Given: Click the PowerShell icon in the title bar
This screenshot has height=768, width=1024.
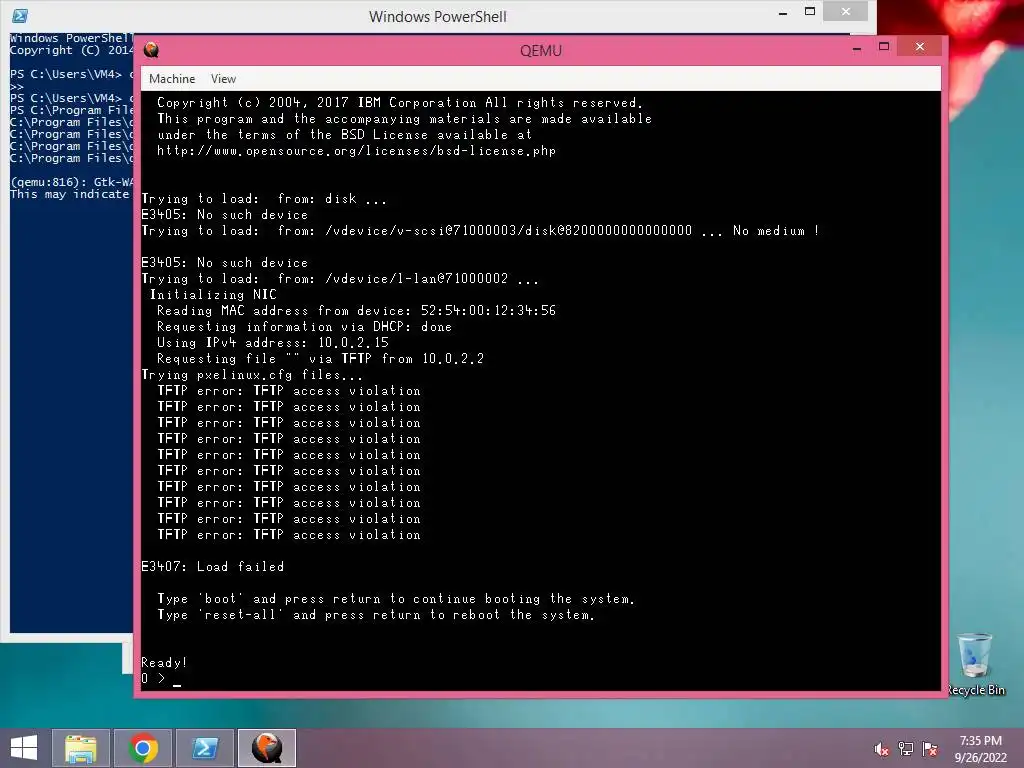Looking at the screenshot, I should pyautogui.click(x=20, y=16).
